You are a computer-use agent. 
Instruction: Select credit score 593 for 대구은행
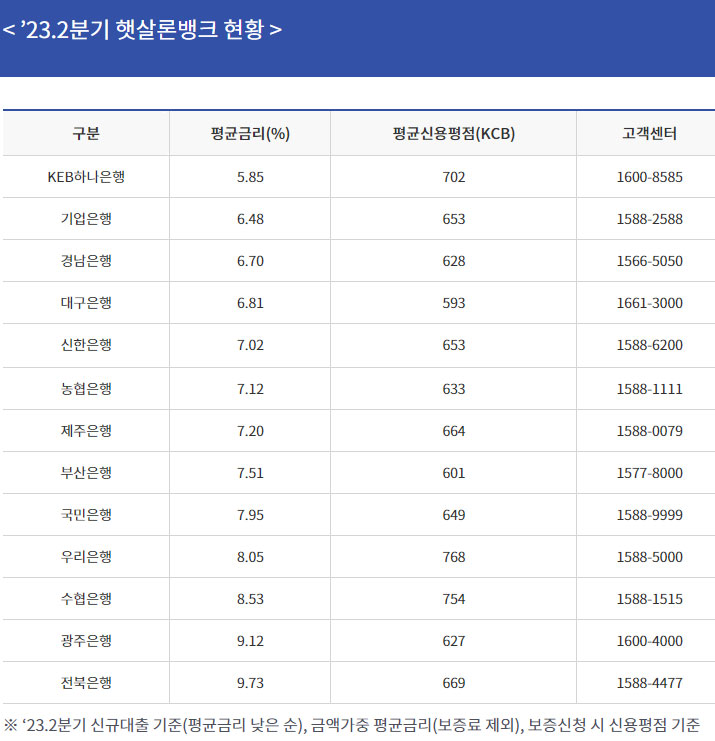click(x=454, y=303)
